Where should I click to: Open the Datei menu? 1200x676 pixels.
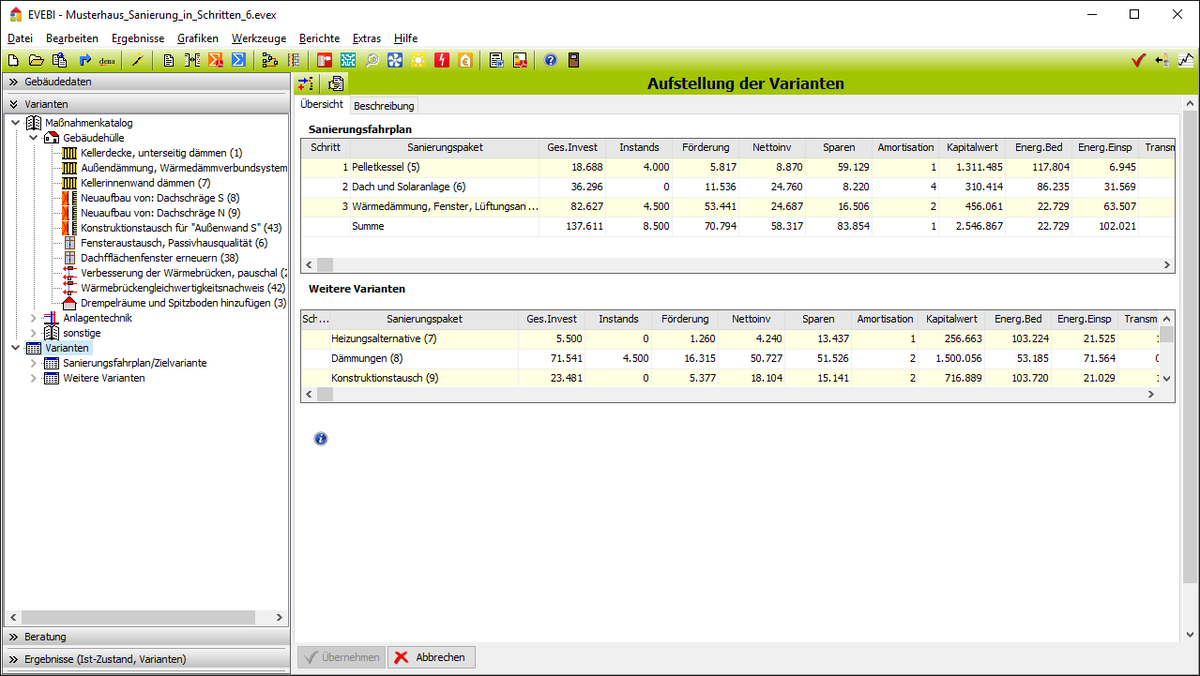click(x=20, y=38)
